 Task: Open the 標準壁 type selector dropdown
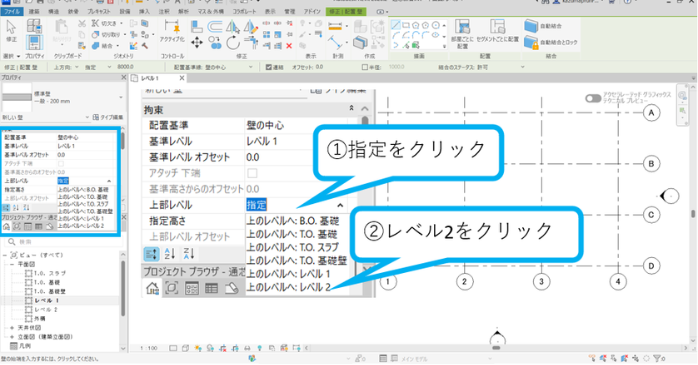[121, 97]
